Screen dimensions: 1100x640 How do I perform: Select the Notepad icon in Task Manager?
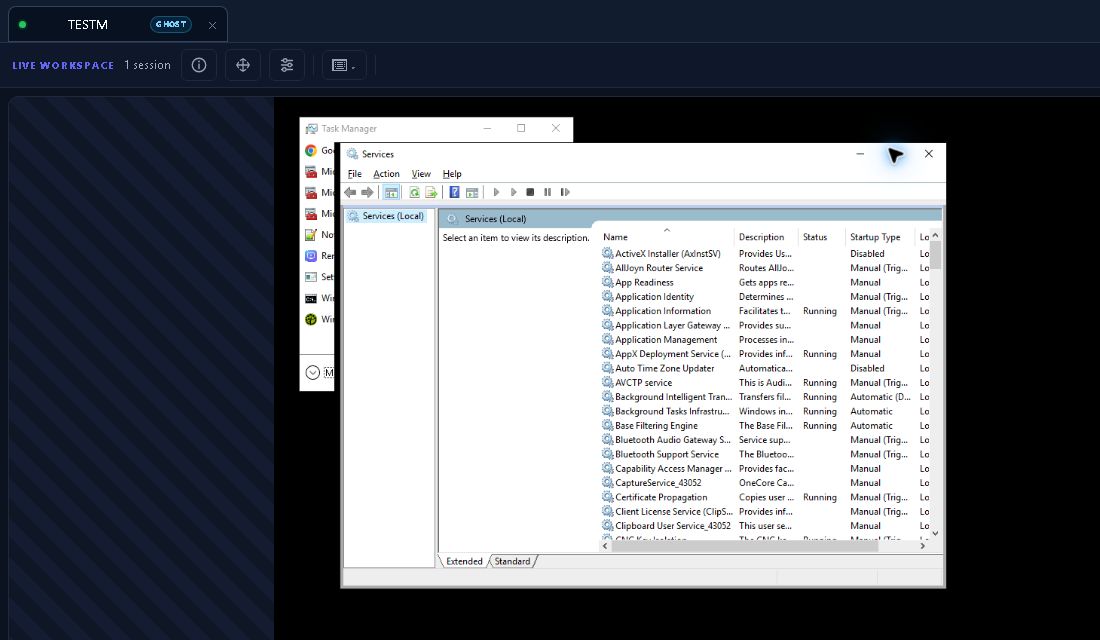311,234
